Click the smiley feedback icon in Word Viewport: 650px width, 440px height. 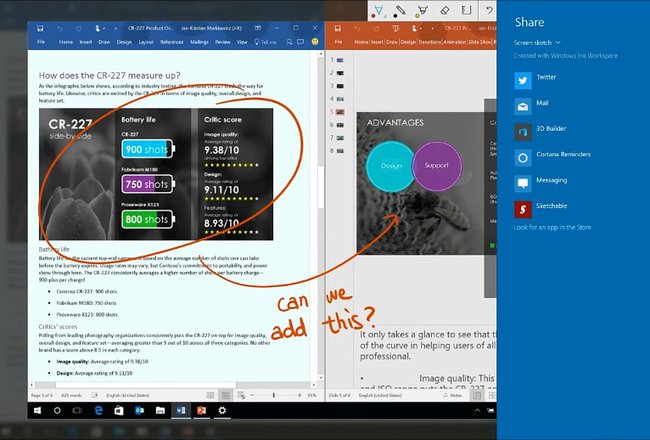pos(315,42)
